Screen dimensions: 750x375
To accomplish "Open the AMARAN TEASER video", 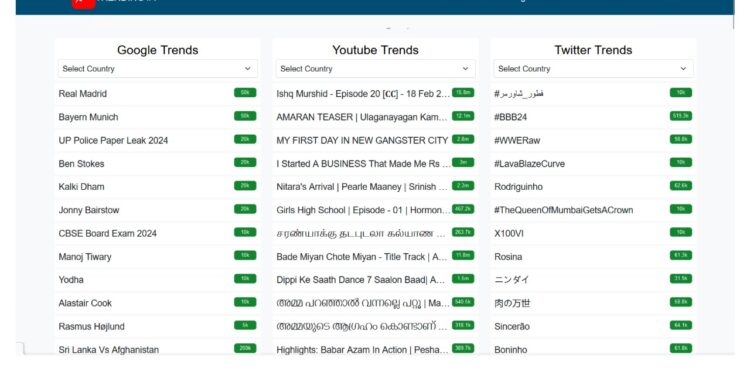I will 362,117.
